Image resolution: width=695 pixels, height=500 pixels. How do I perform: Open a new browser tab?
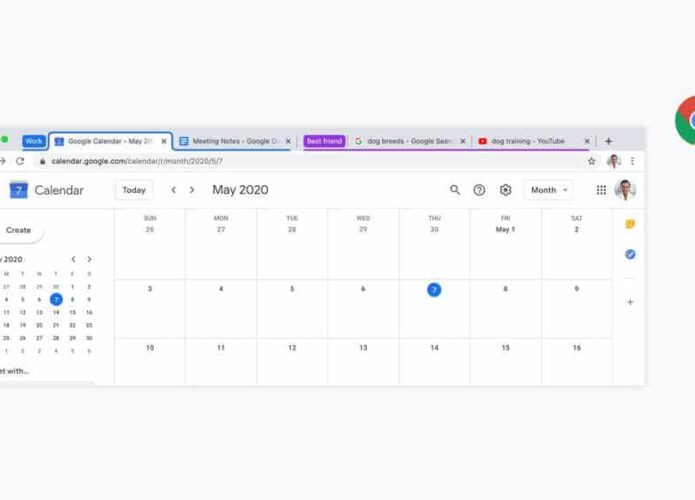point(609,141)
